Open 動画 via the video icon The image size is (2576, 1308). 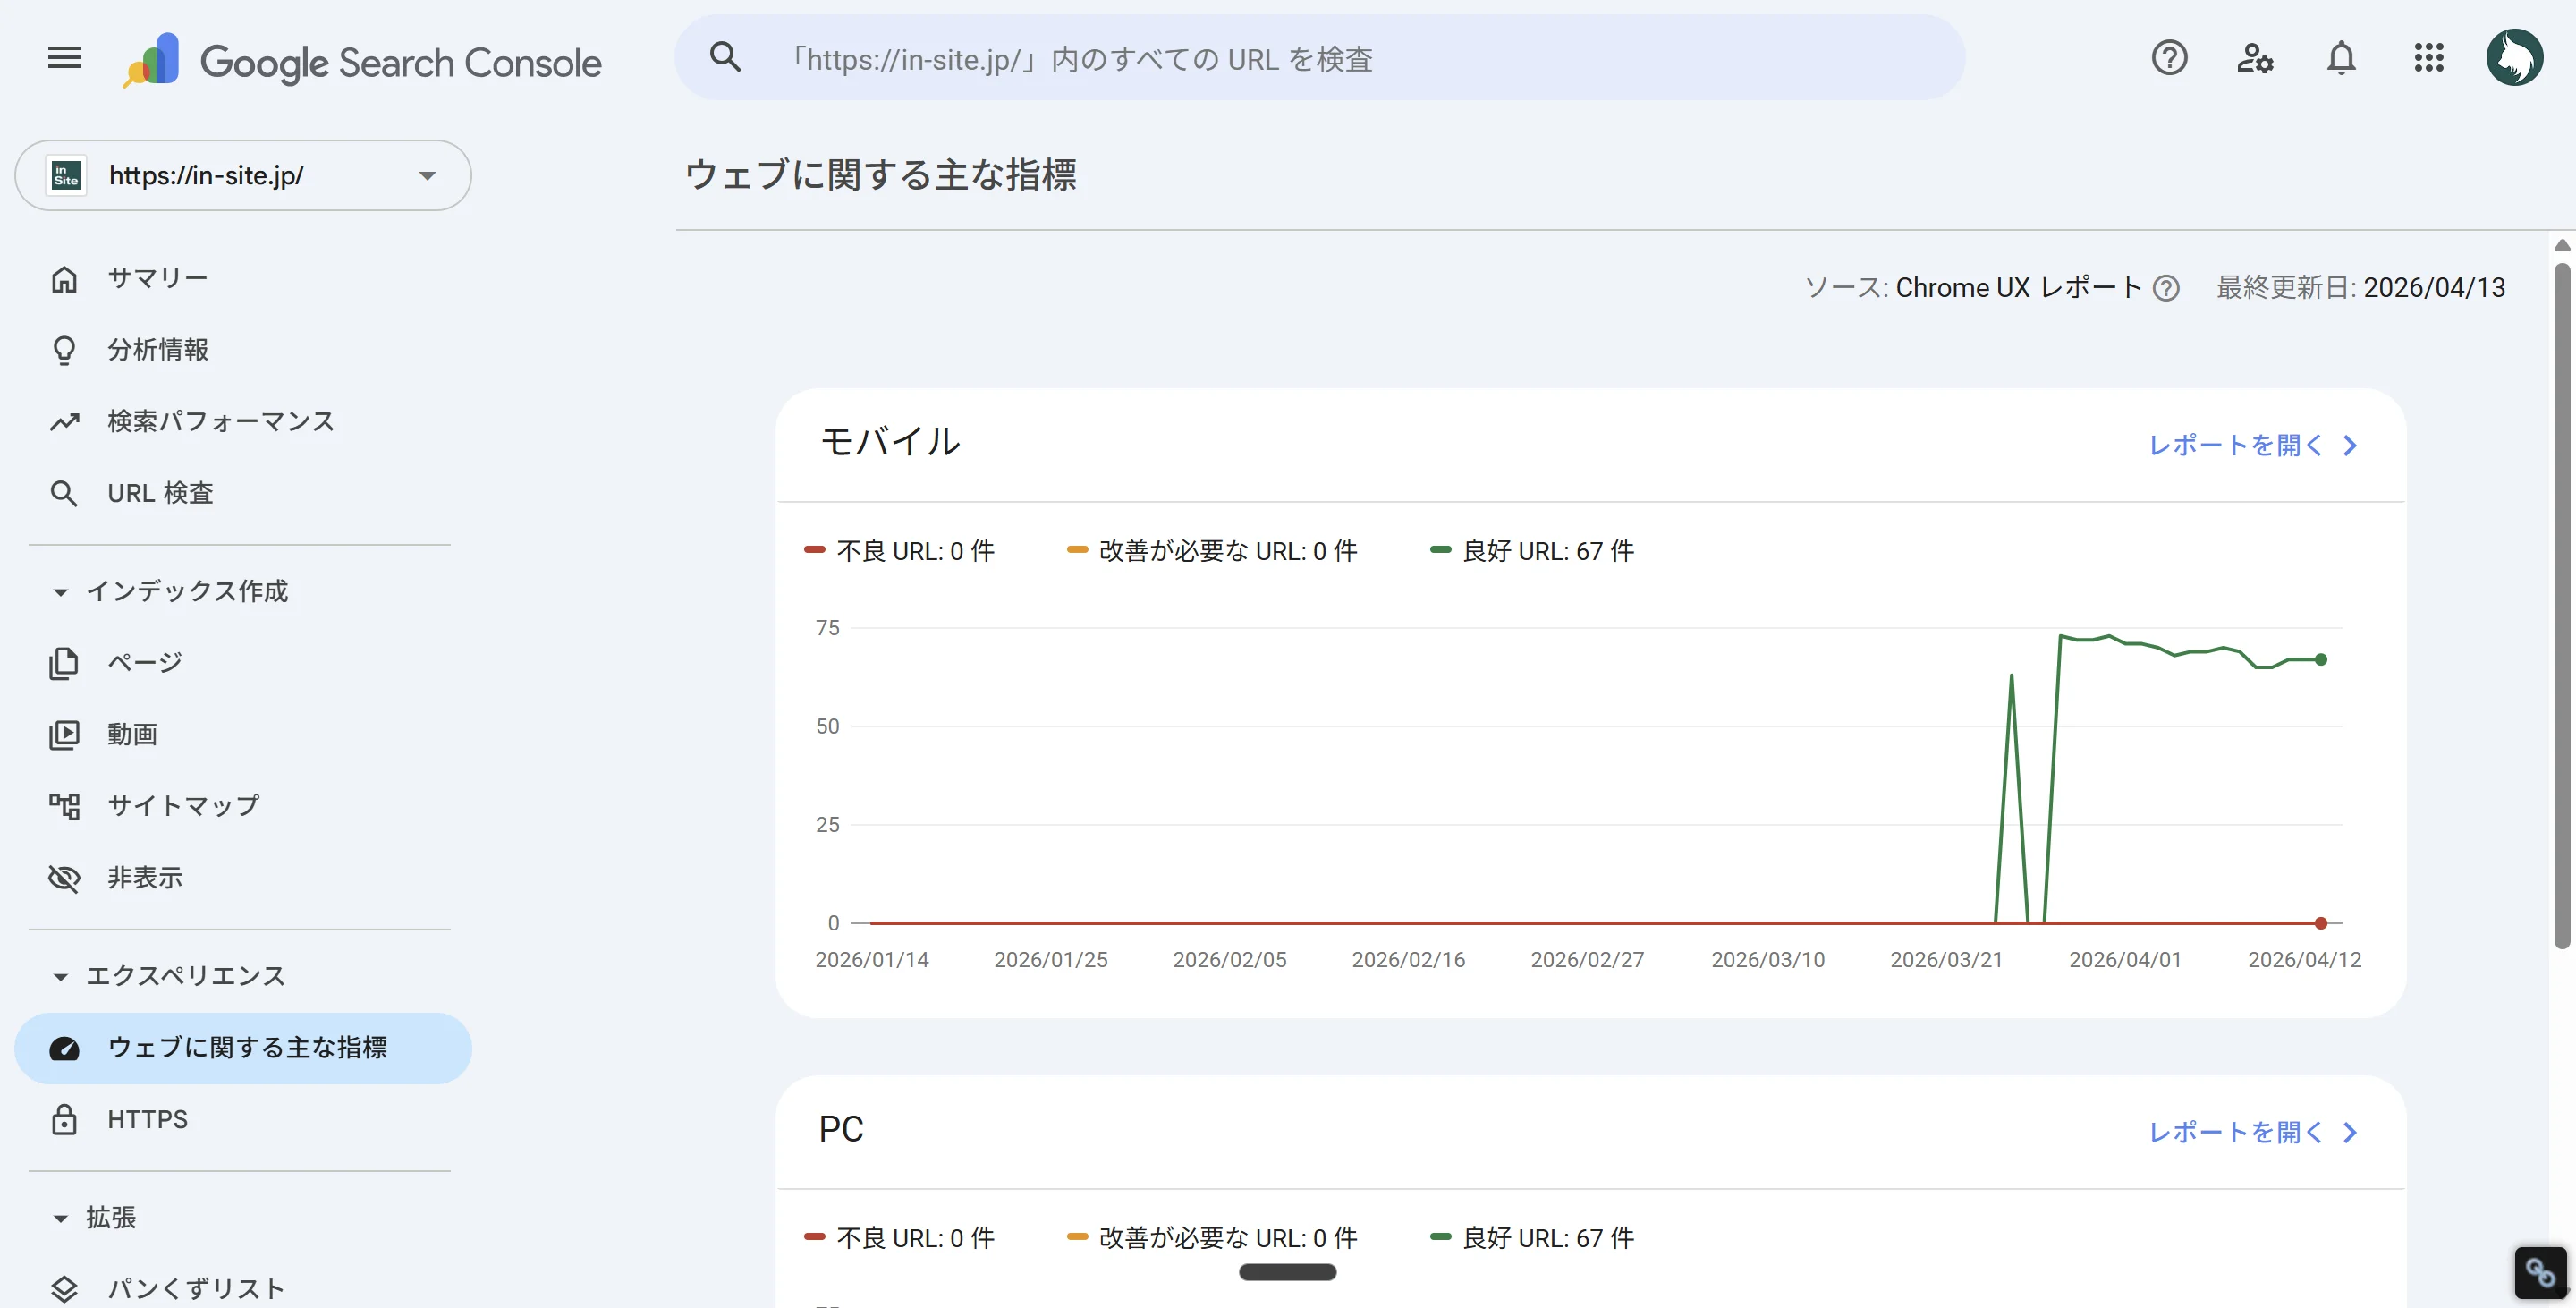tap(64, 733)
